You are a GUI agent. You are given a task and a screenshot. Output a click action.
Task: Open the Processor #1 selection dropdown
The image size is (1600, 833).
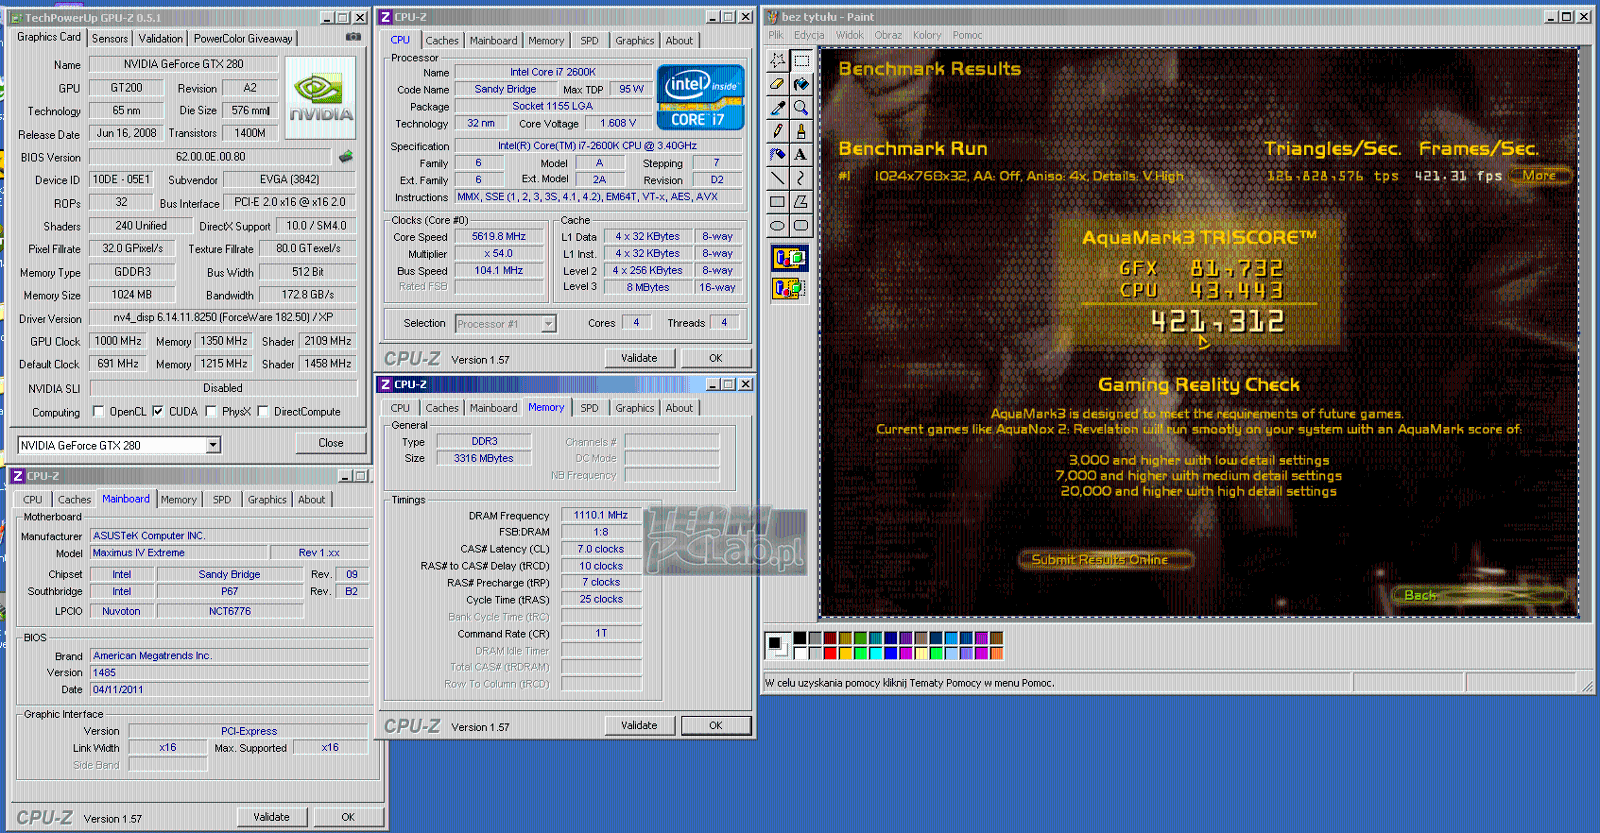pos(548,324)
